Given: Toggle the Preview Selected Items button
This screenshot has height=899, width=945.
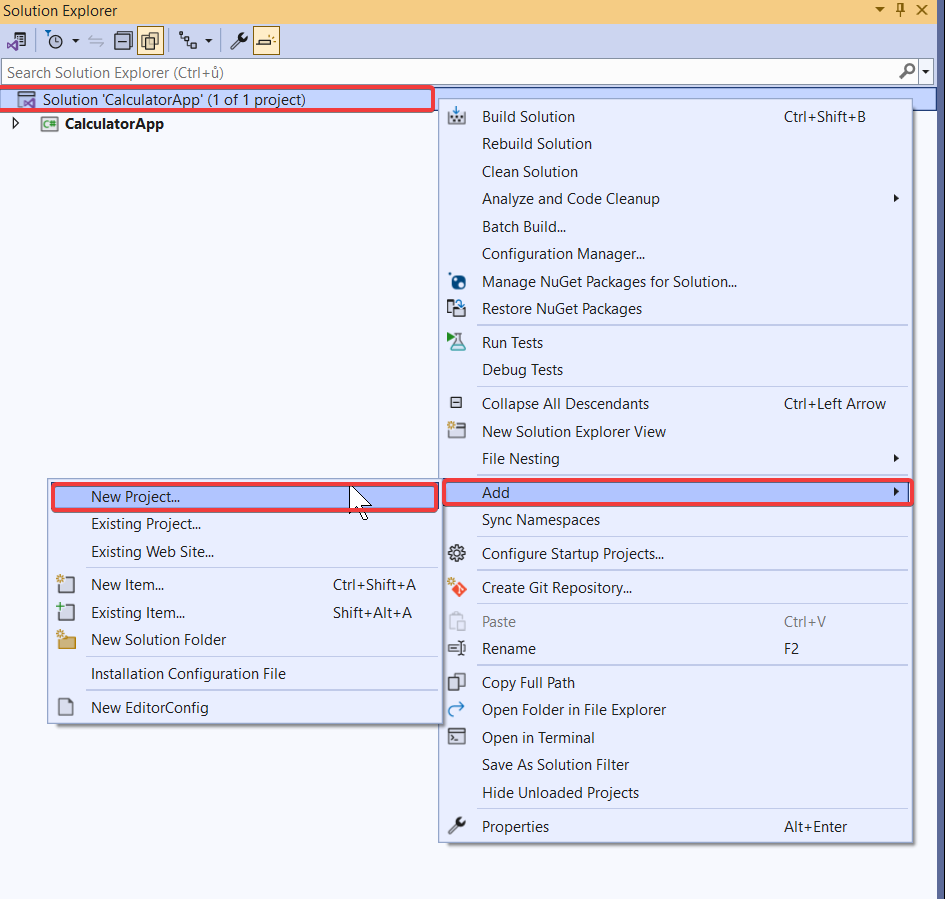Looking at the screenshot, I should point(266,41).
